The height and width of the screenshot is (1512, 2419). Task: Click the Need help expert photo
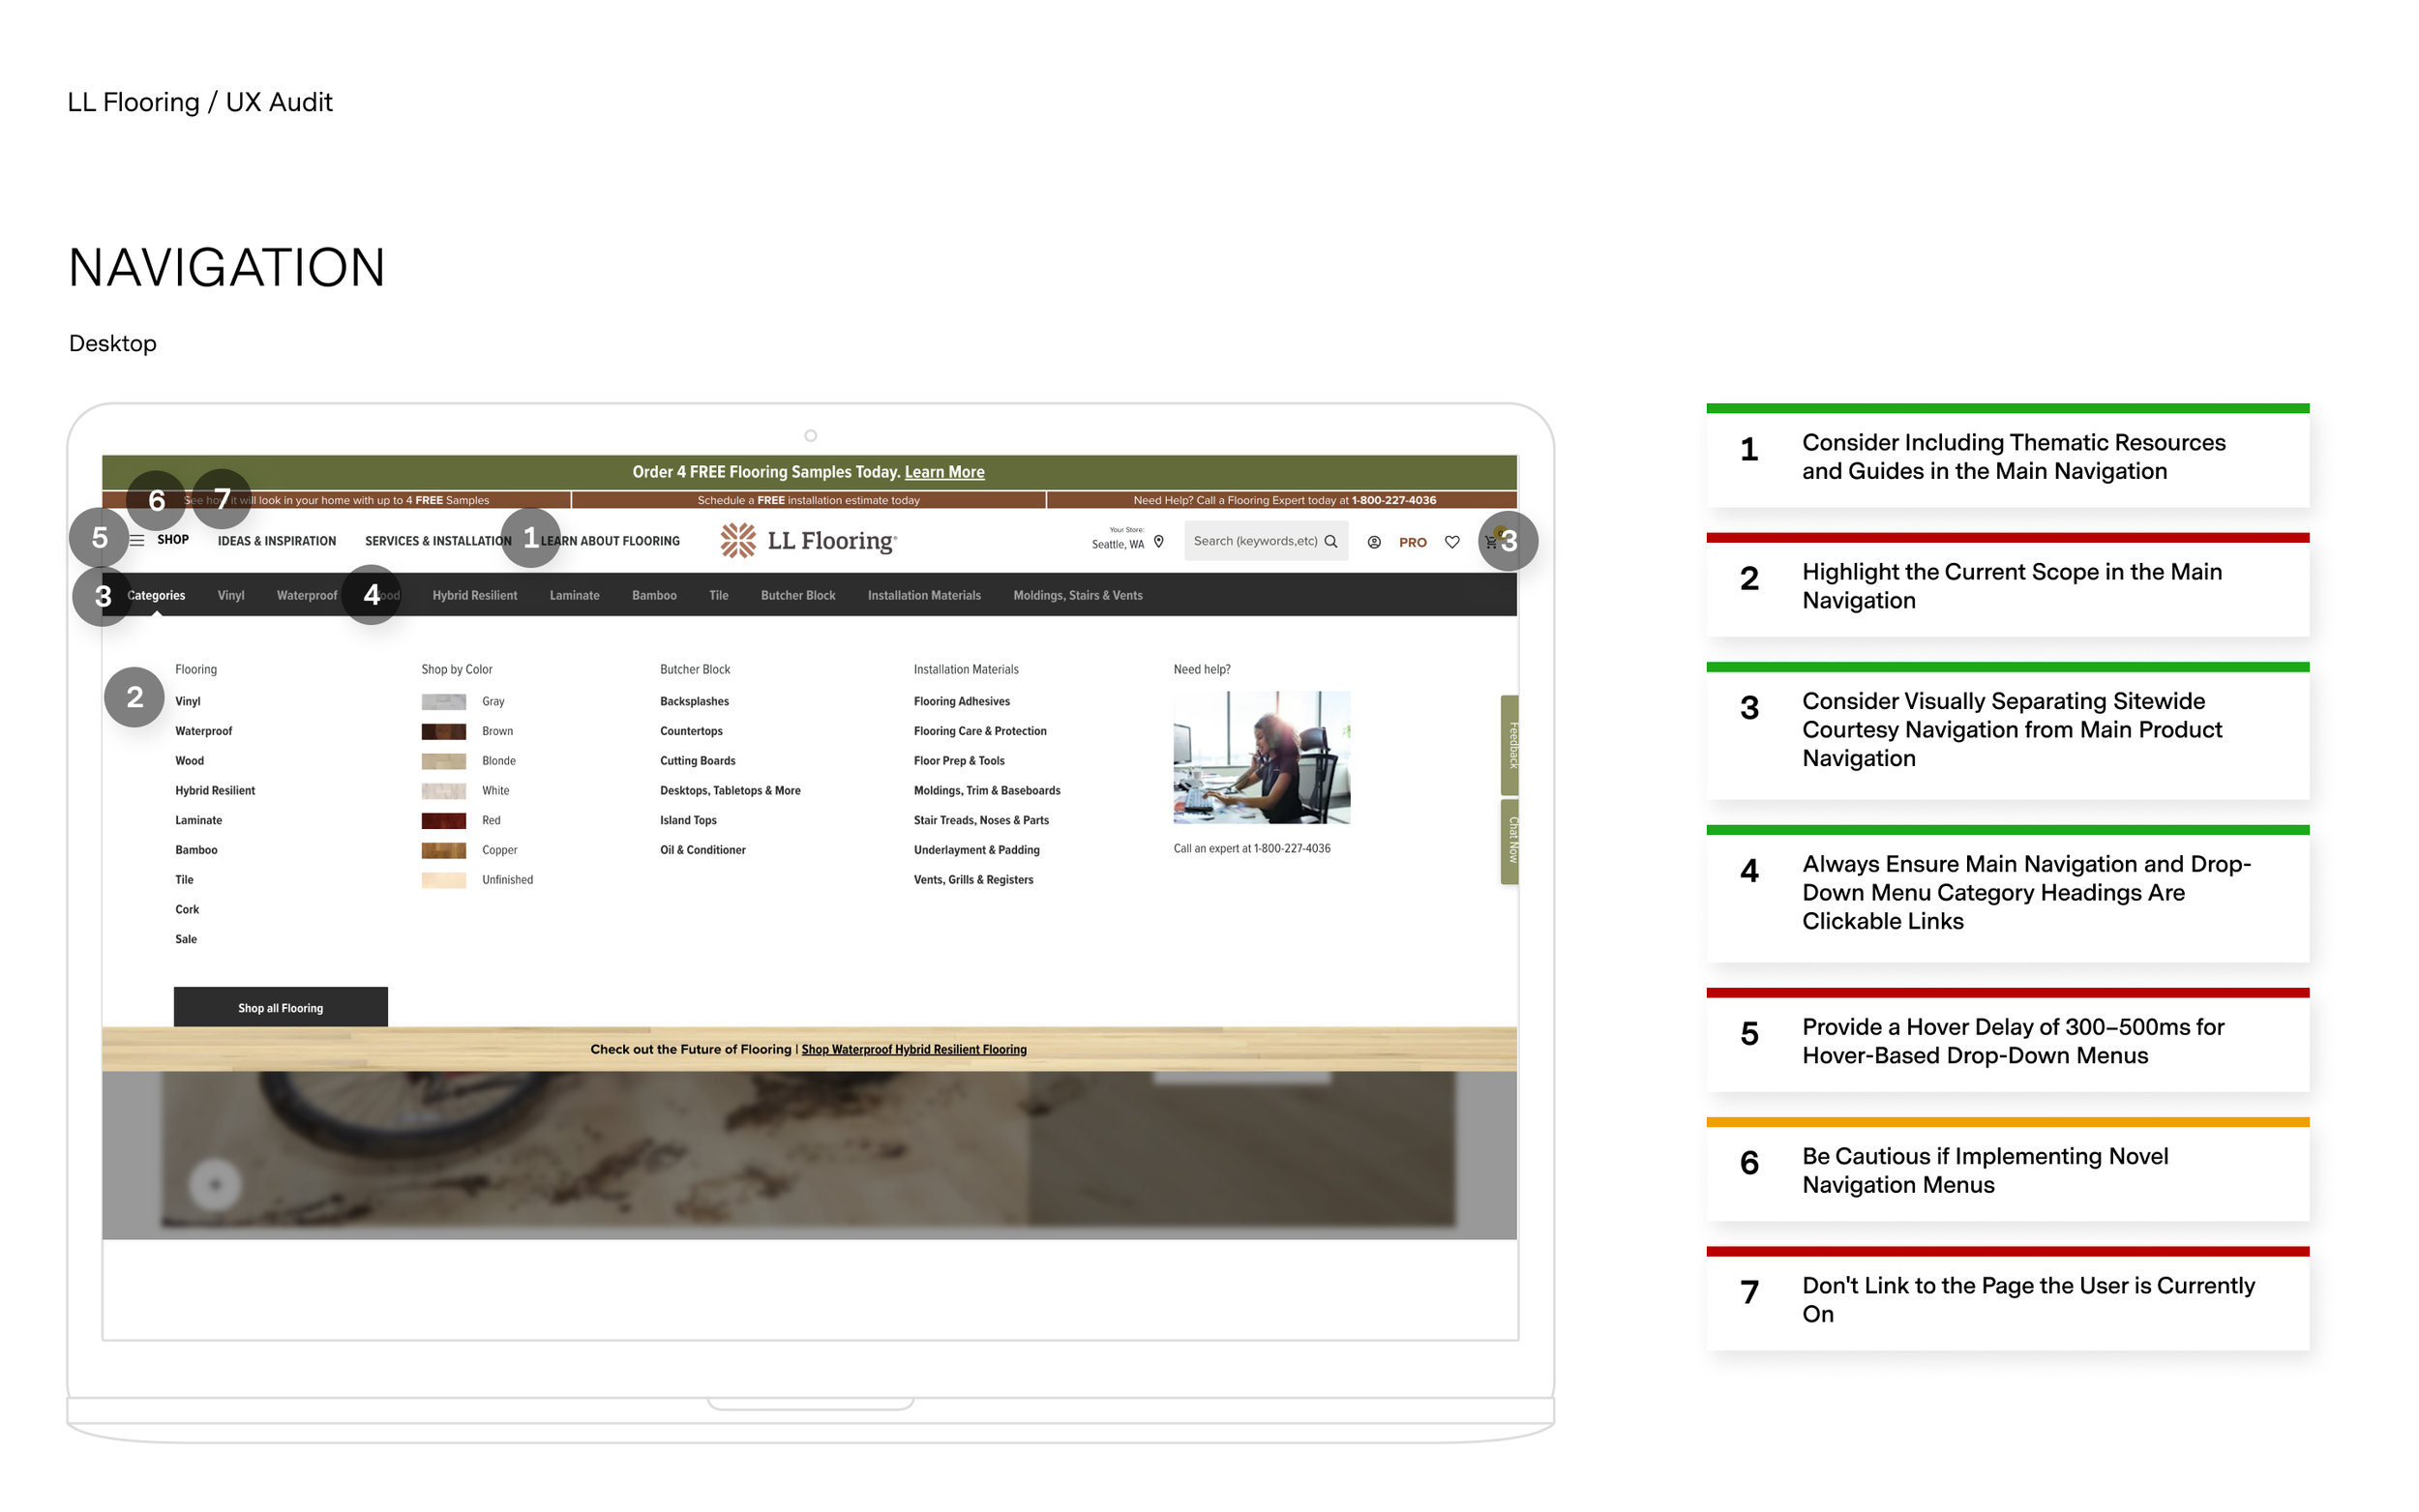1261,757
